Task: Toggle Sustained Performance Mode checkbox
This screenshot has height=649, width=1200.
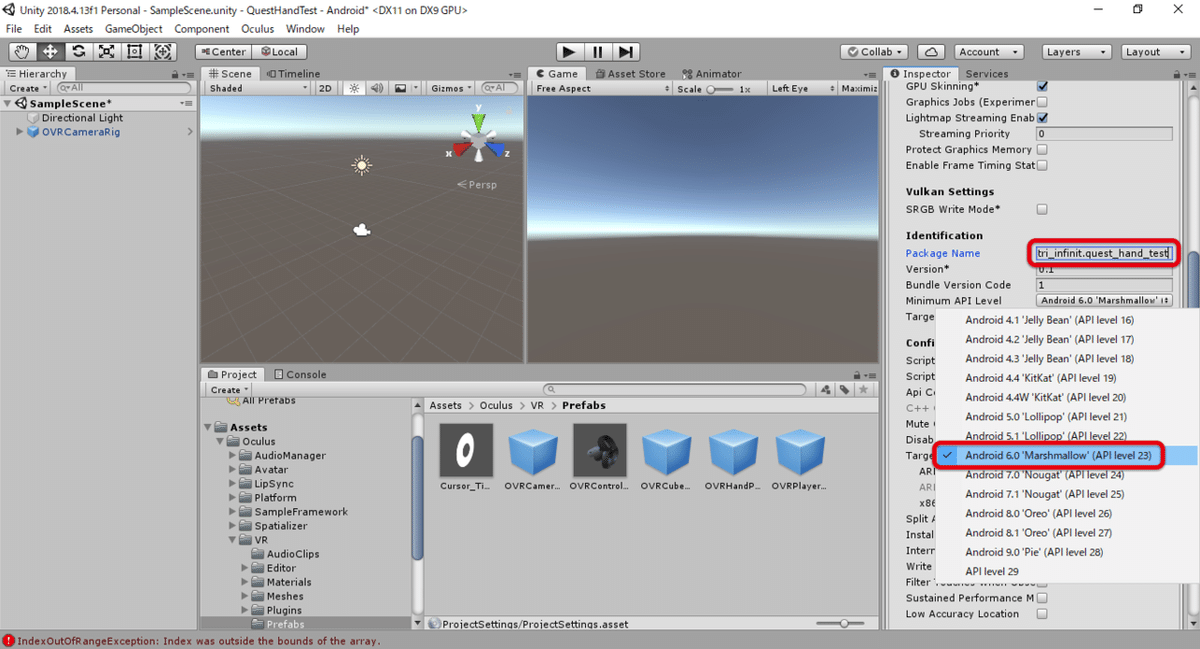Action: coord(1043,598)
